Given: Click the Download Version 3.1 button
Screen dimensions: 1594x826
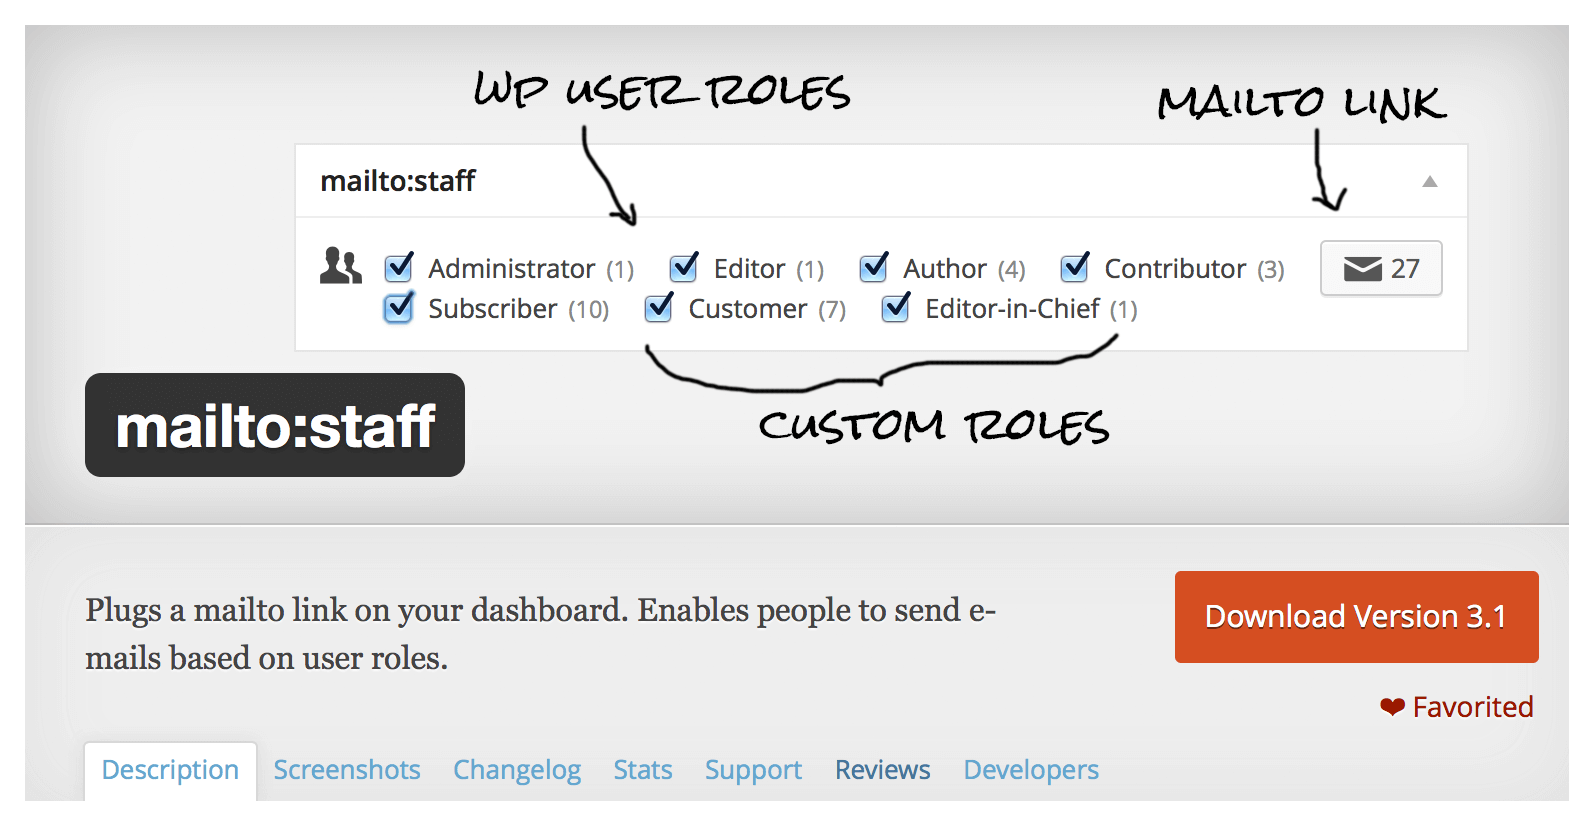Looking at the screenshot, I should coord(1356,617).
